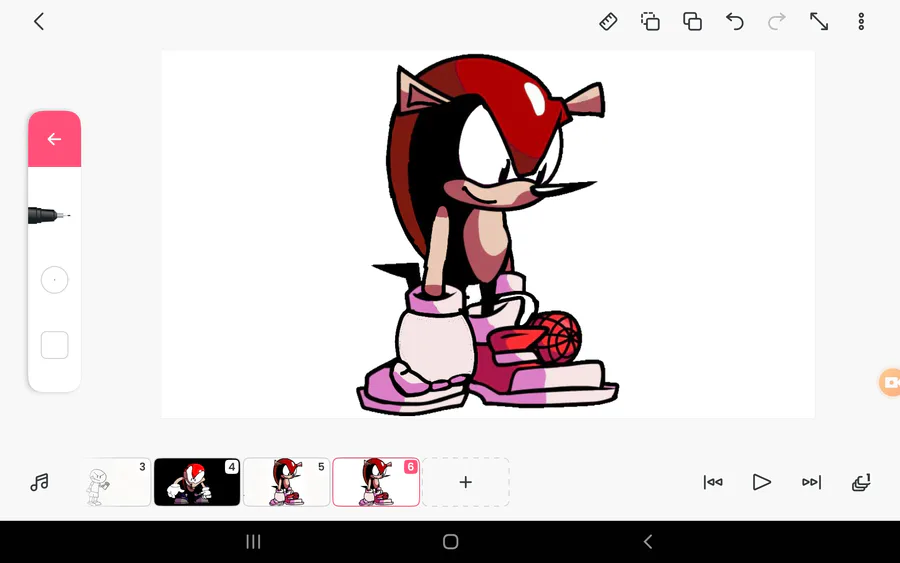Select highlighted frame 6 thumbnail
Image resolution: width=900 pixels, height=563 pixels.
pyautogui.click(x=376, y=482)
